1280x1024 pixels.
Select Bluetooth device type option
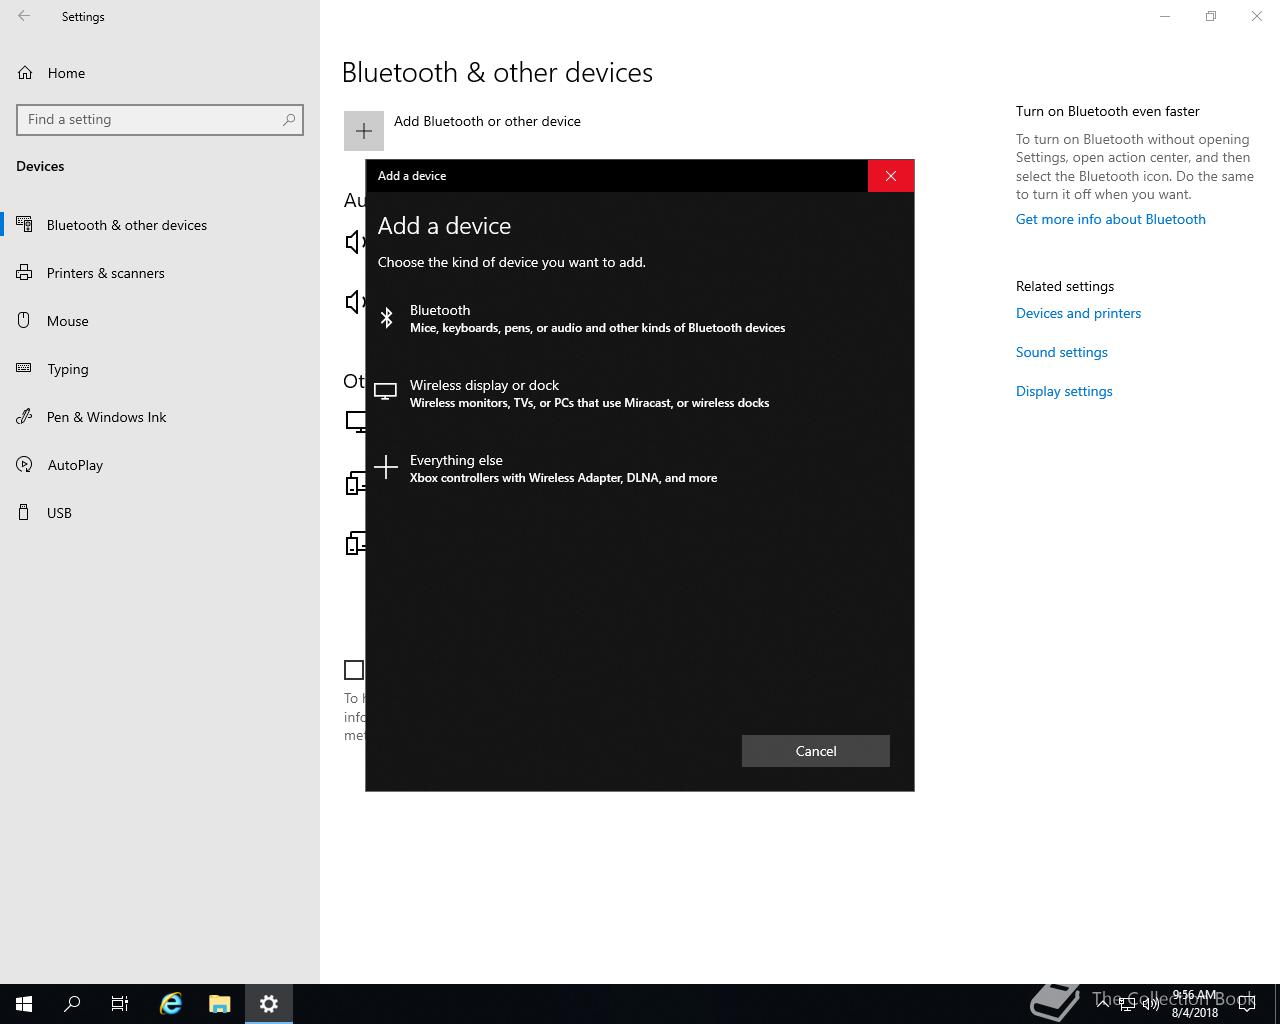[640, 318]
